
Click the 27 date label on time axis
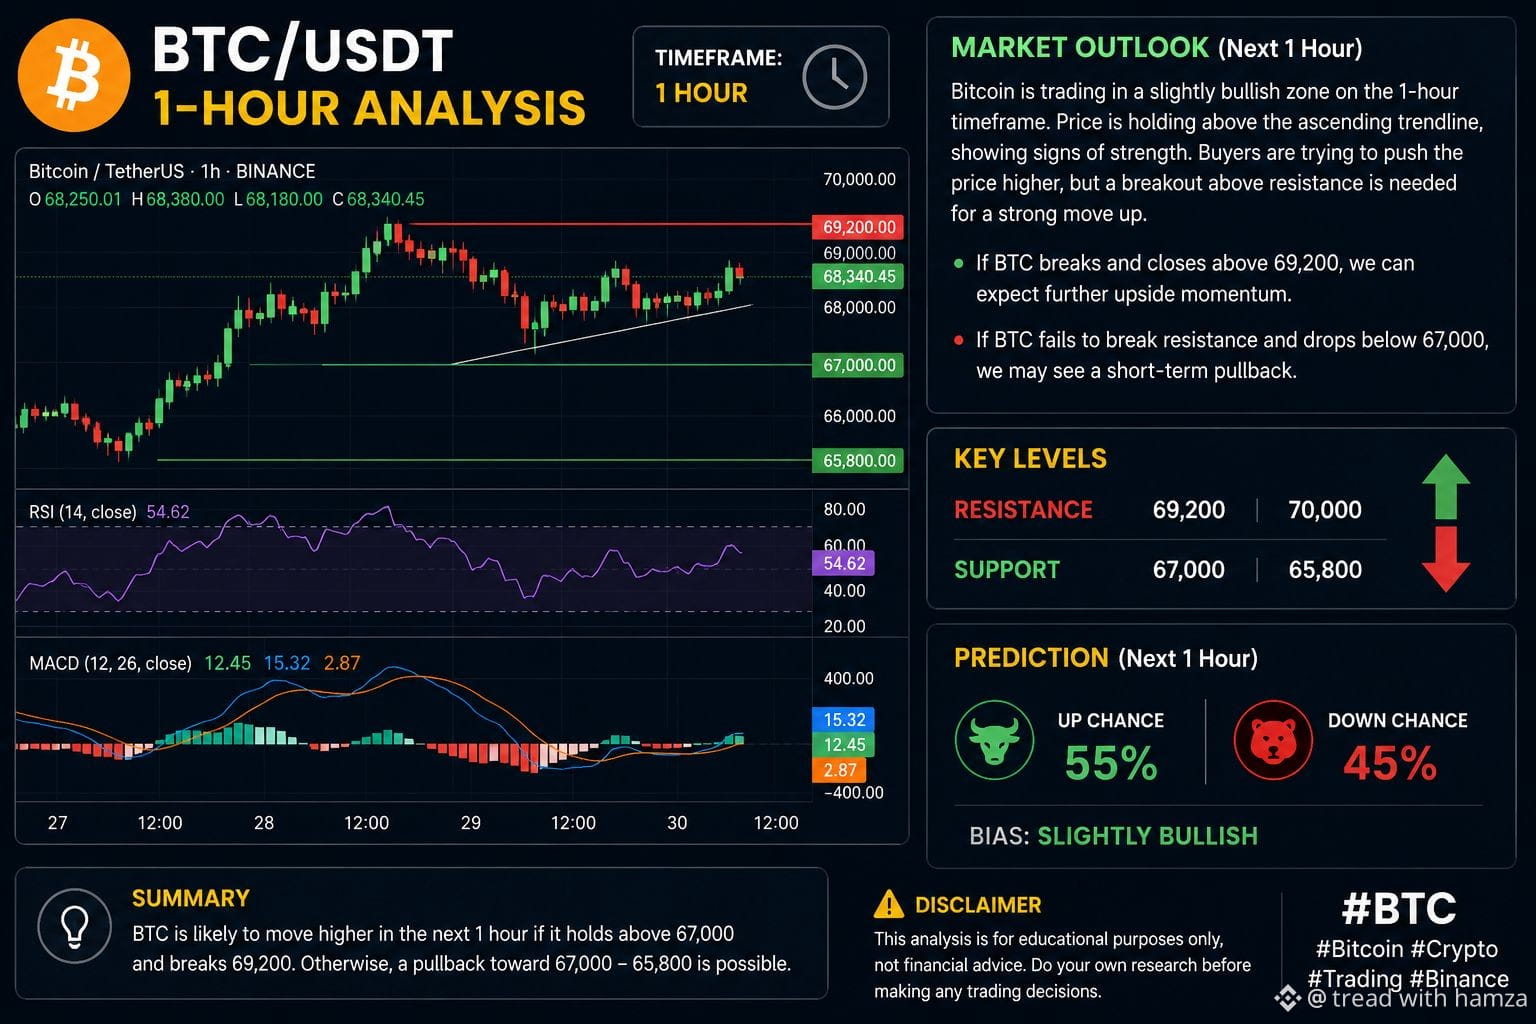click(x=58, y=823)
